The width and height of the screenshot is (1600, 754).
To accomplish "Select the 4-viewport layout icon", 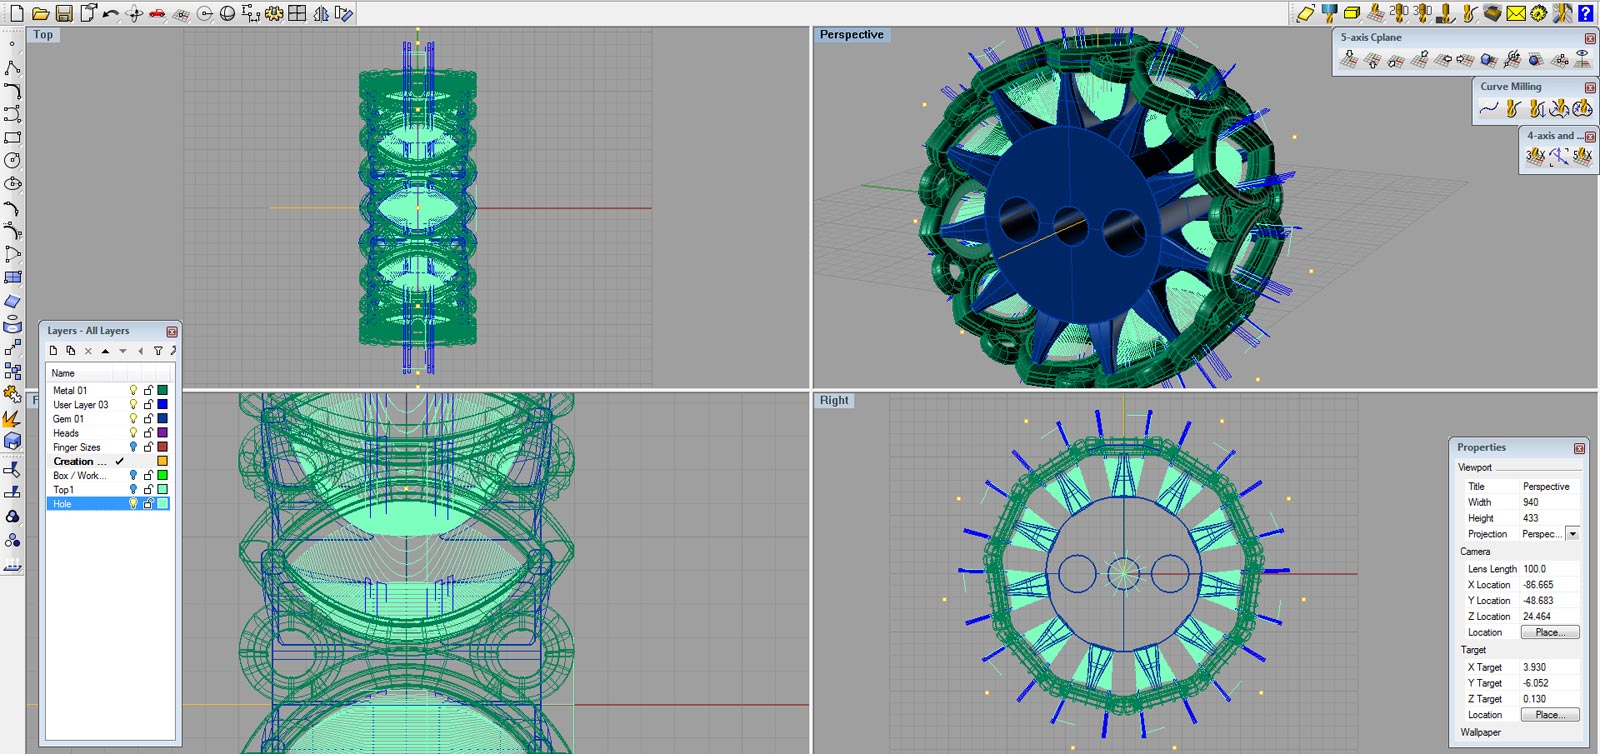I will (297, 13).
